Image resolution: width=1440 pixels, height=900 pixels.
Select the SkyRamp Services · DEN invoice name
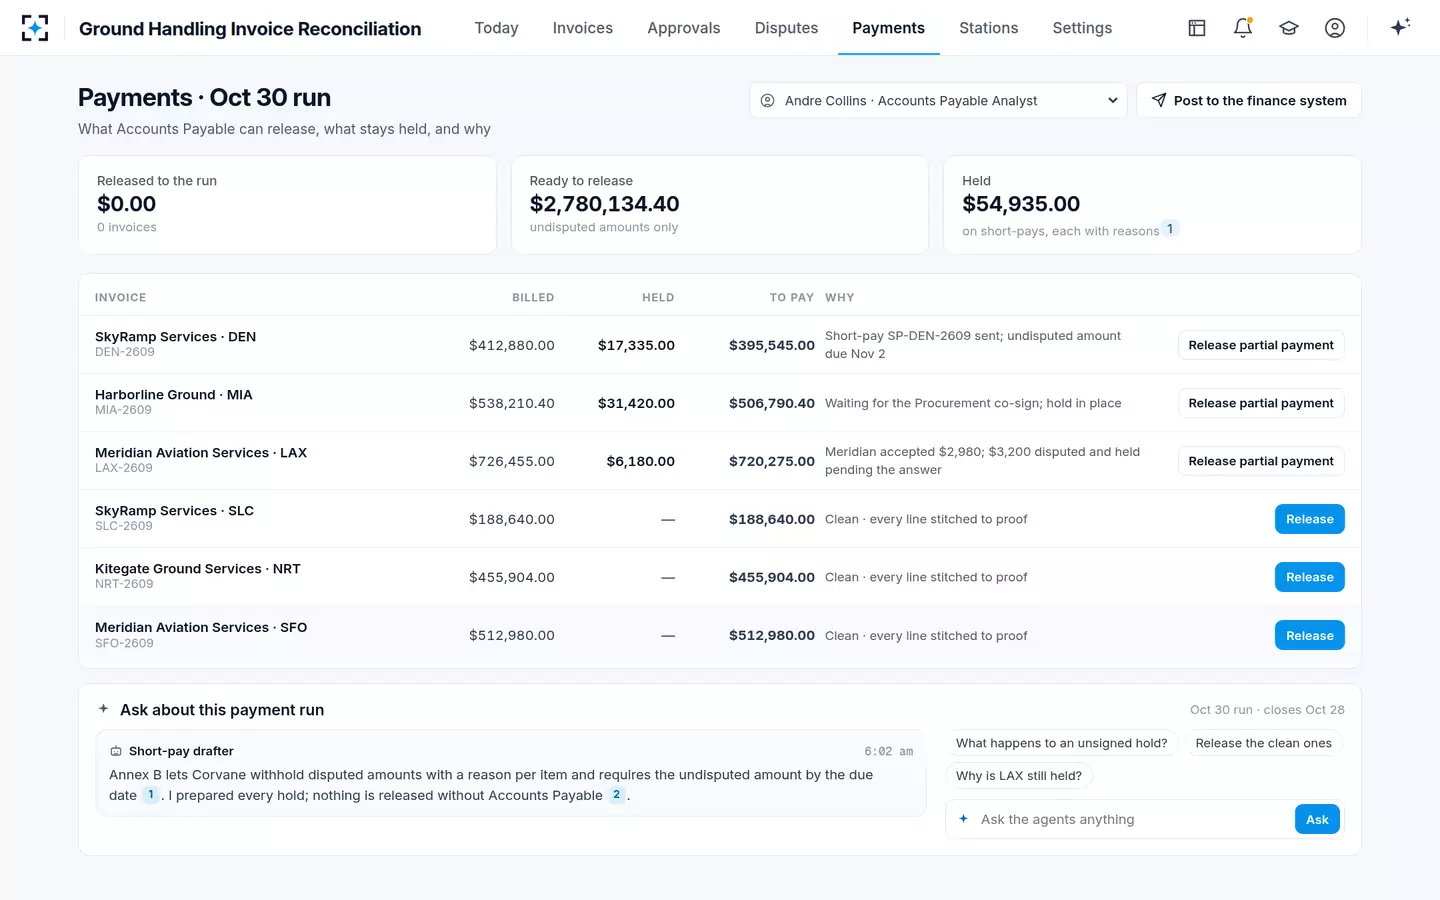(176, 337)
